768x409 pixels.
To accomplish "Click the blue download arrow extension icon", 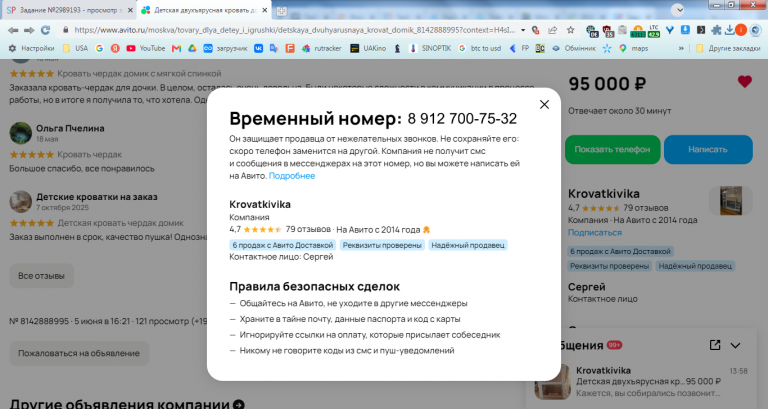I will [x=685, y=30].
